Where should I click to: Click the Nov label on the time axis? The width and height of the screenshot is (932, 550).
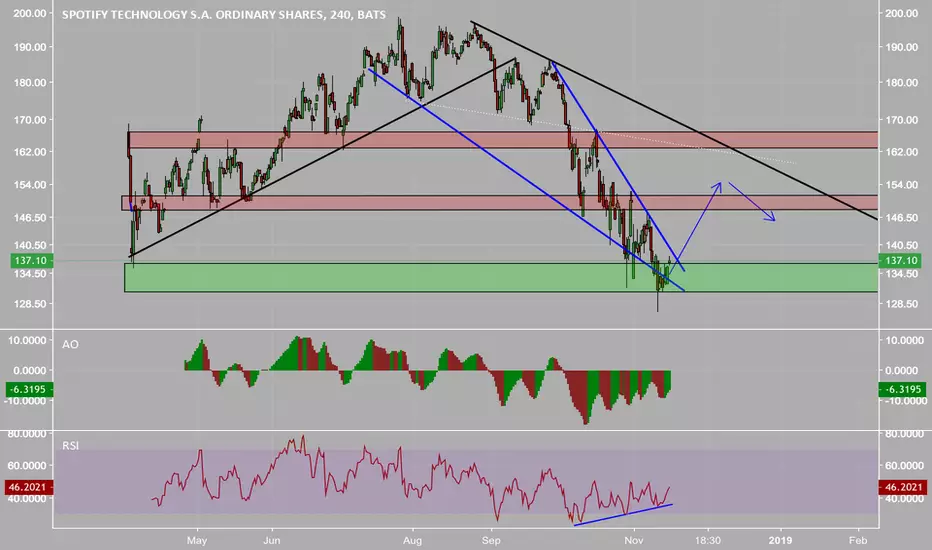[x=634, y=540]
